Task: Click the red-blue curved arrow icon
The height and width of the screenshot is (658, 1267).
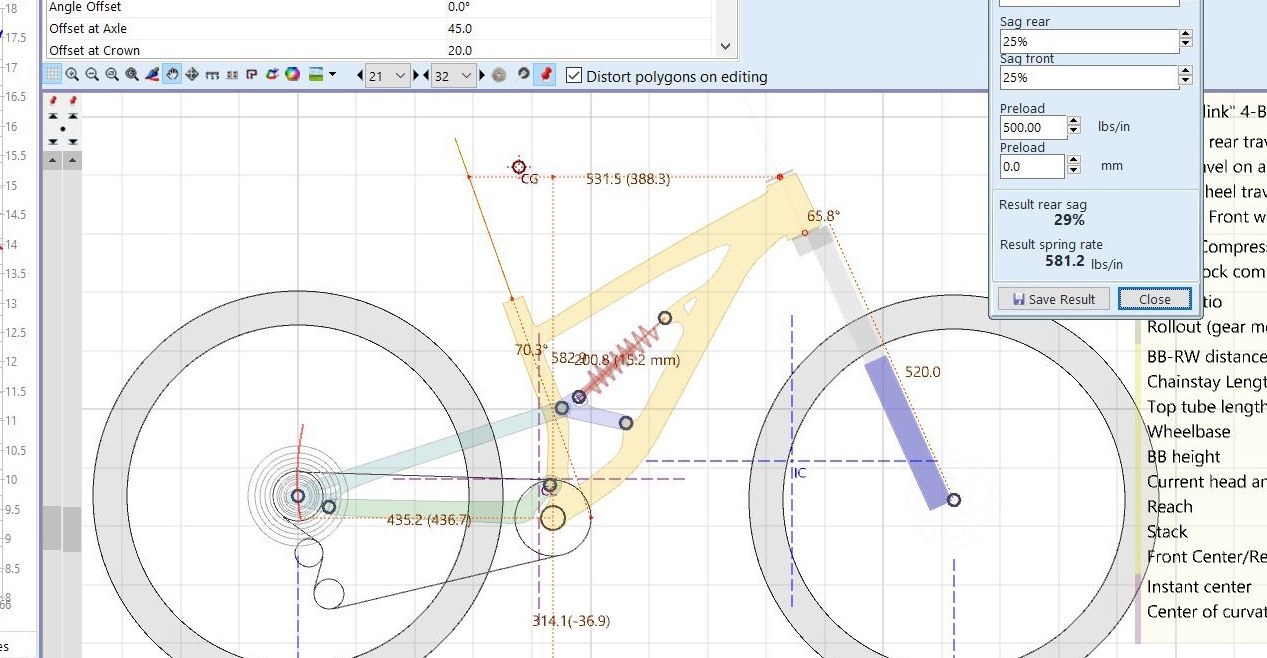Action: 272,75
